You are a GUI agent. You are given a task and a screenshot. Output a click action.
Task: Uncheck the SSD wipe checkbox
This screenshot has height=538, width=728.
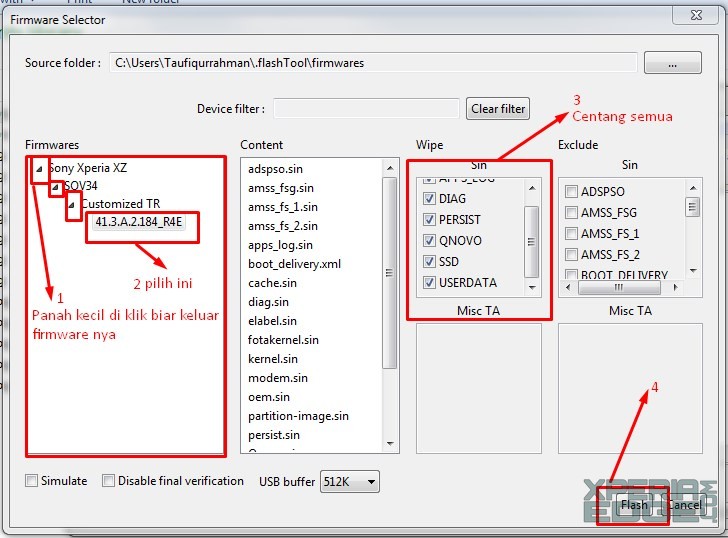coord(429,261)
